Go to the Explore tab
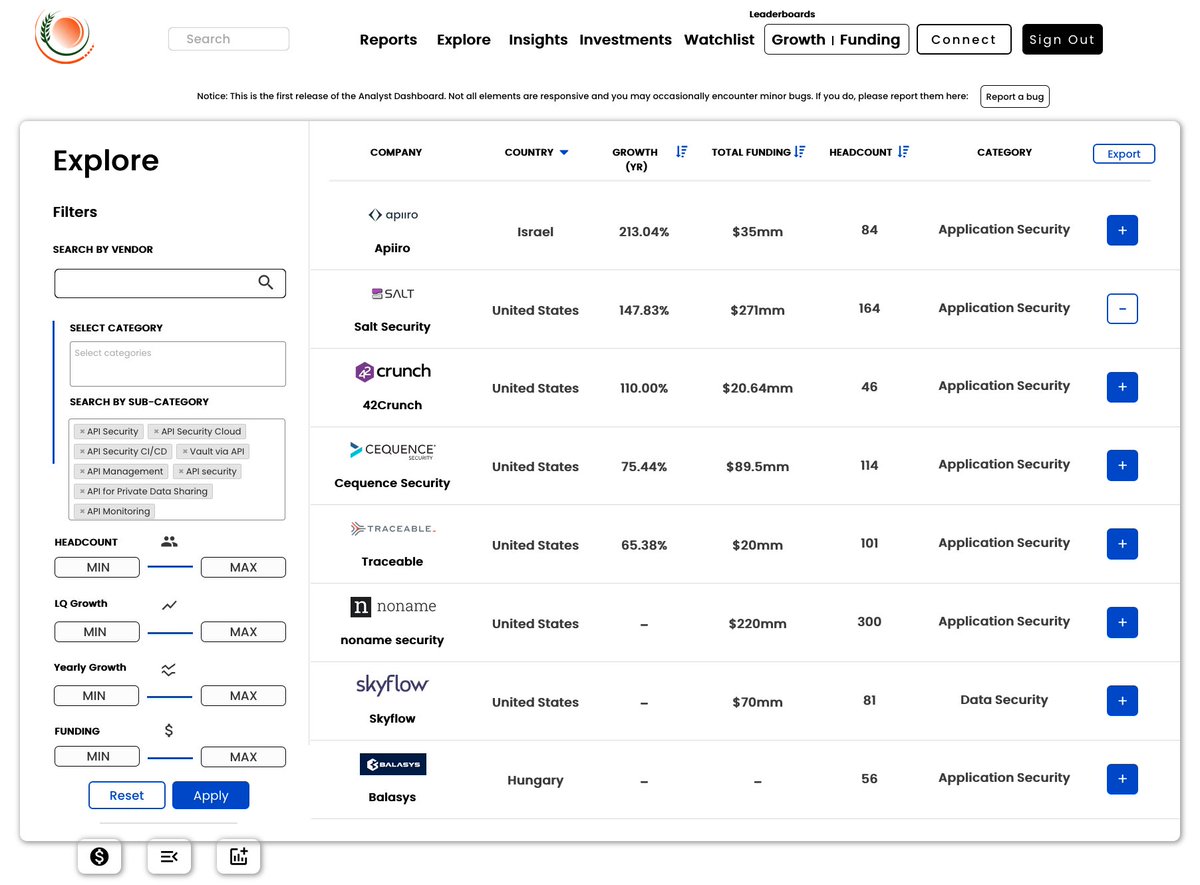1200x885 pixels. tap(464, 40)
